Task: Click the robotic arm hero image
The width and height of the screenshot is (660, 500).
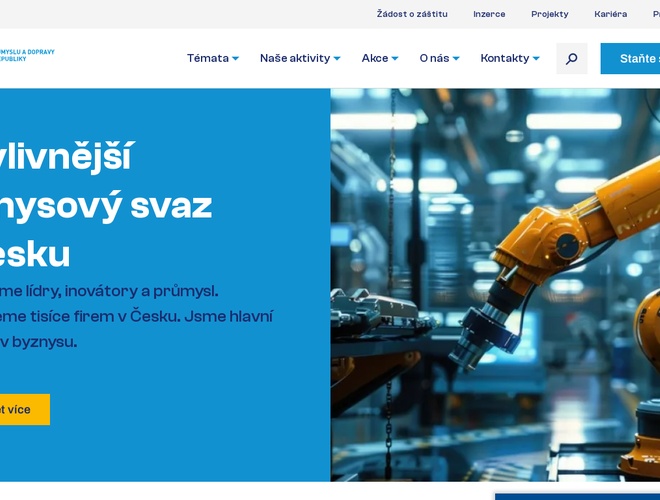Action: 495,285
